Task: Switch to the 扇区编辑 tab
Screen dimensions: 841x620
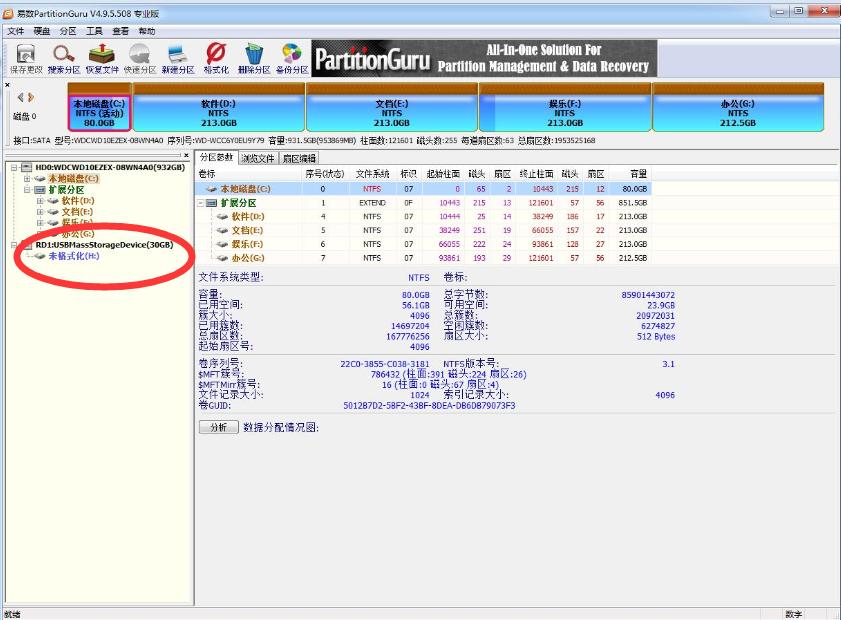Action: (299, 158)
